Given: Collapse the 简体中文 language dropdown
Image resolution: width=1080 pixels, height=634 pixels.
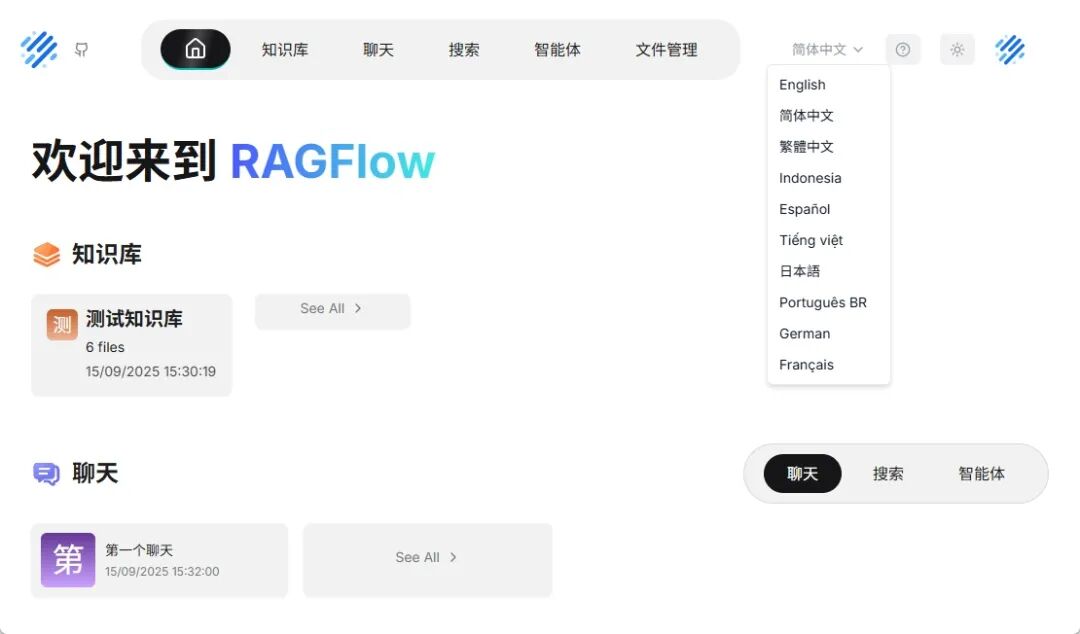Looking at the screenshot, I should (x=827, y=49).
